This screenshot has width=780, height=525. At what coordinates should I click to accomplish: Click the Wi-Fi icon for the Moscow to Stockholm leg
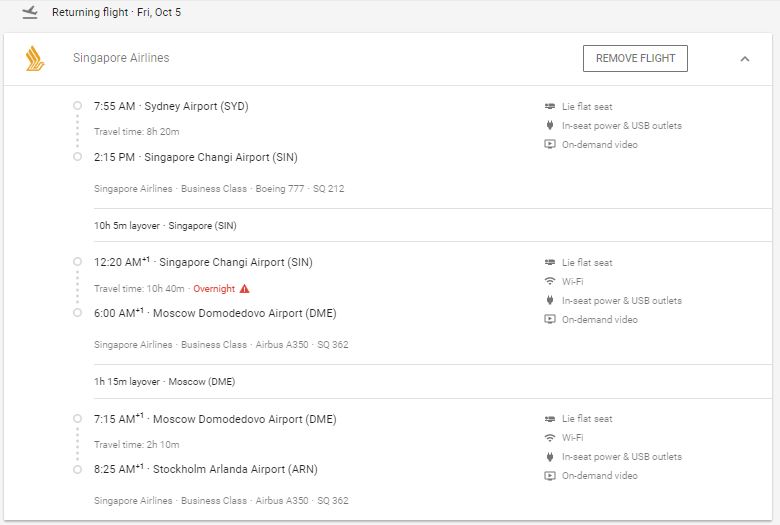click(550, 438)
